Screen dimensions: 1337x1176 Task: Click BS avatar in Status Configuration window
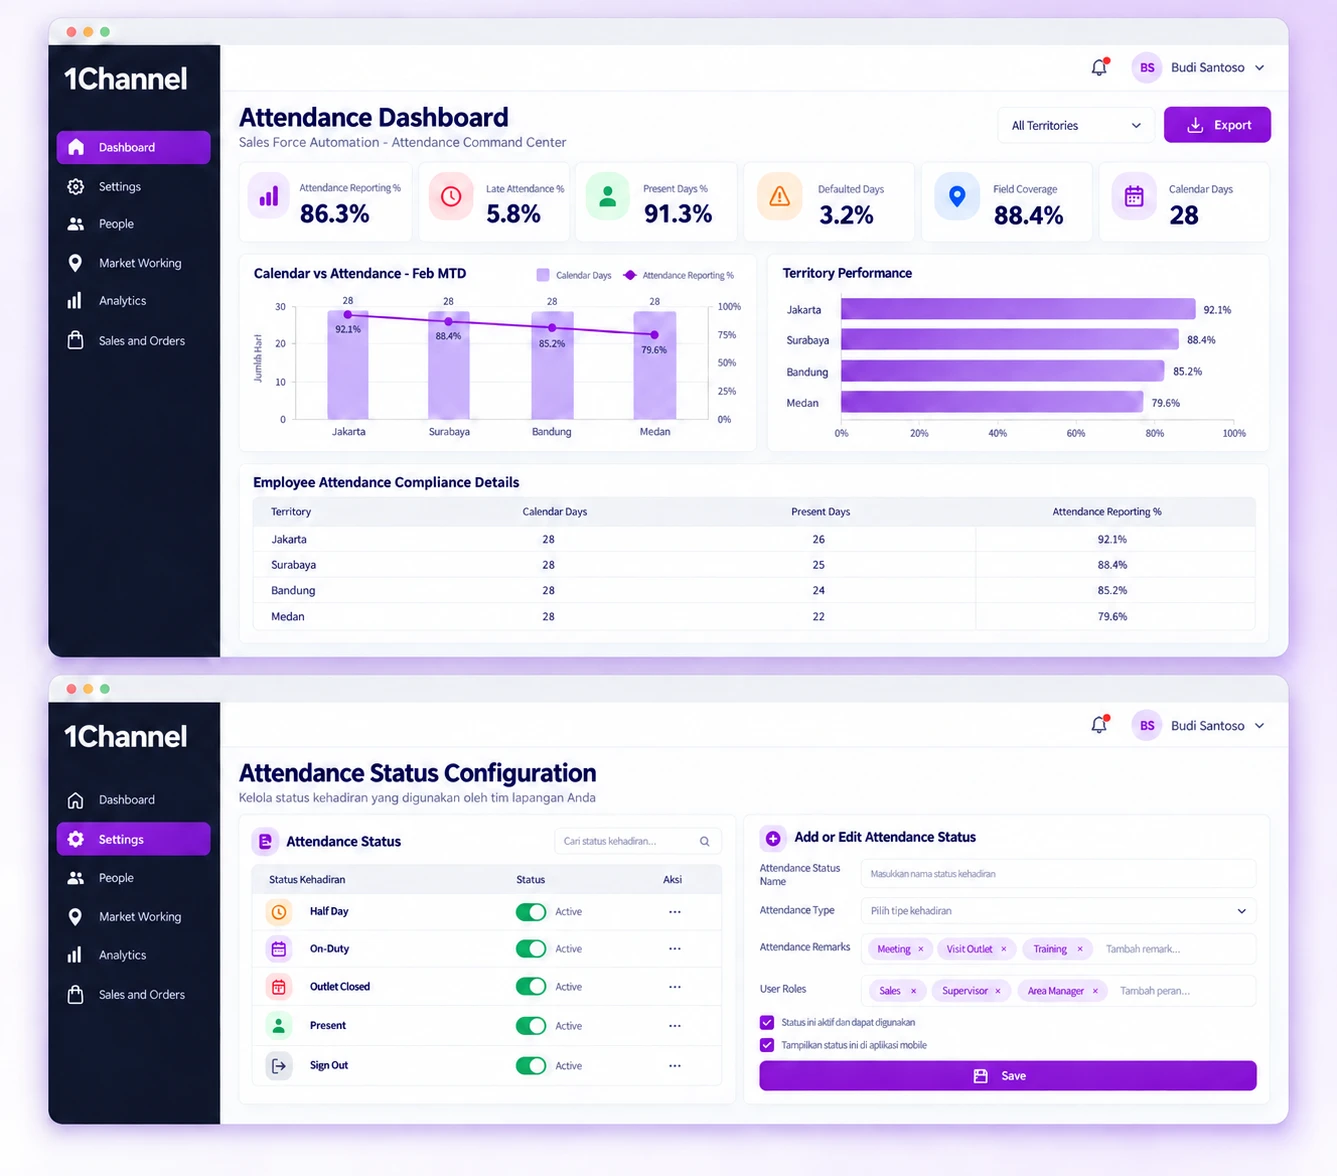click(x=1147, y=725)
